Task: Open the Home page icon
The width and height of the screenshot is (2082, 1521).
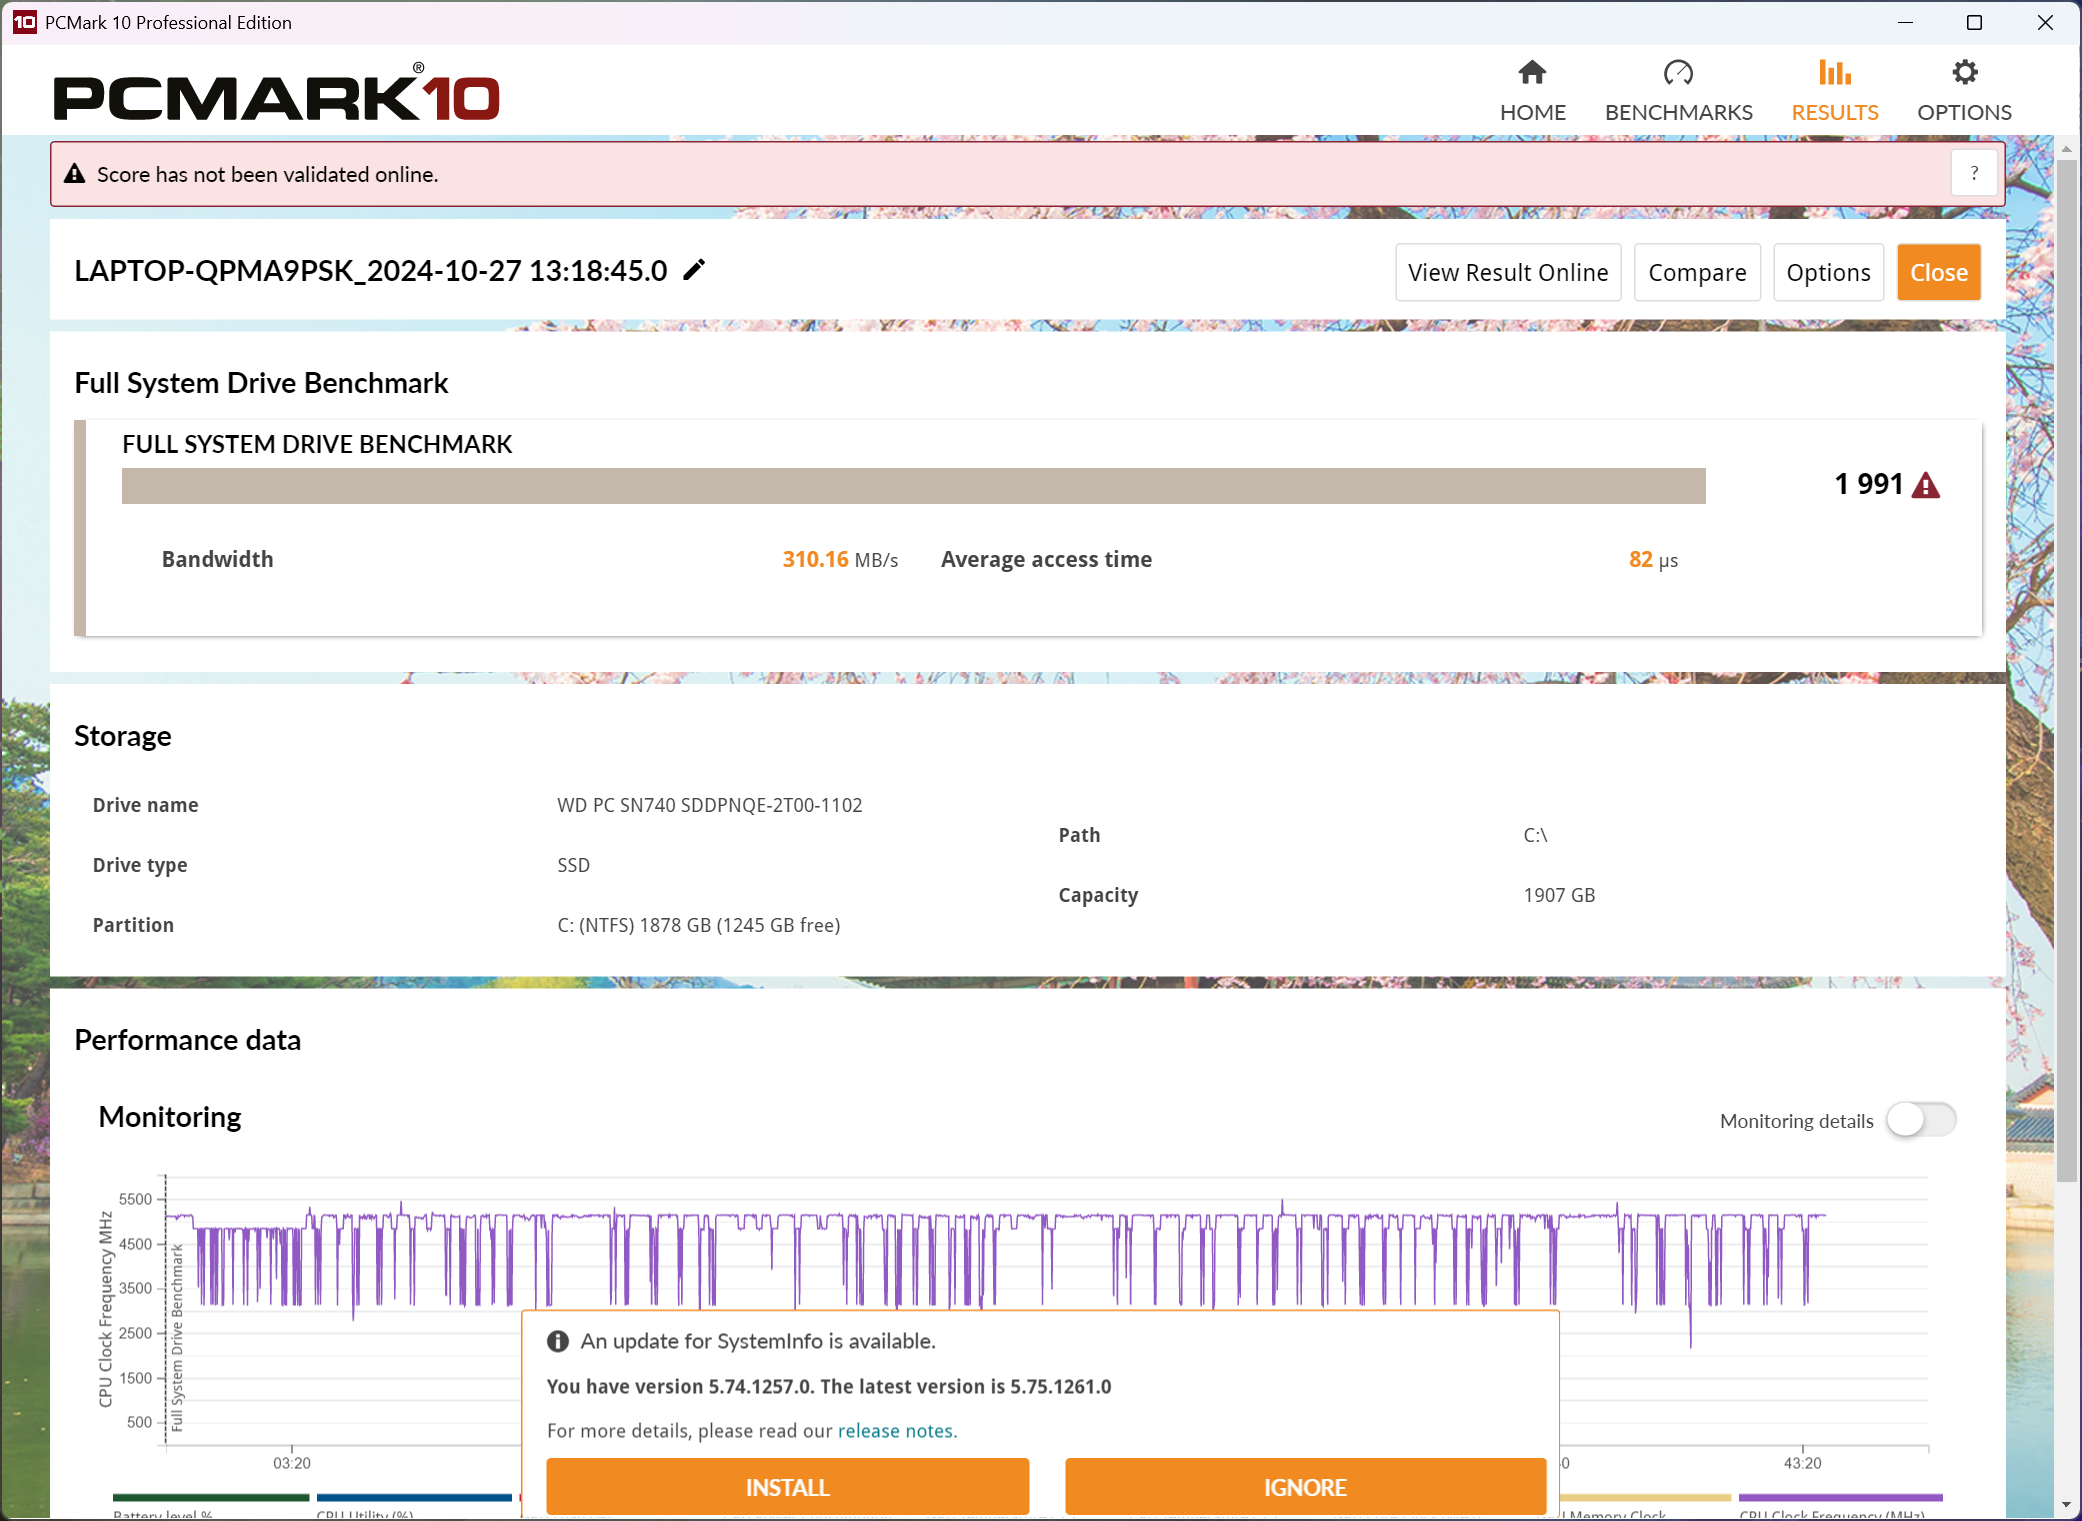Action: pyautogui.click(x=1532, y=73)
